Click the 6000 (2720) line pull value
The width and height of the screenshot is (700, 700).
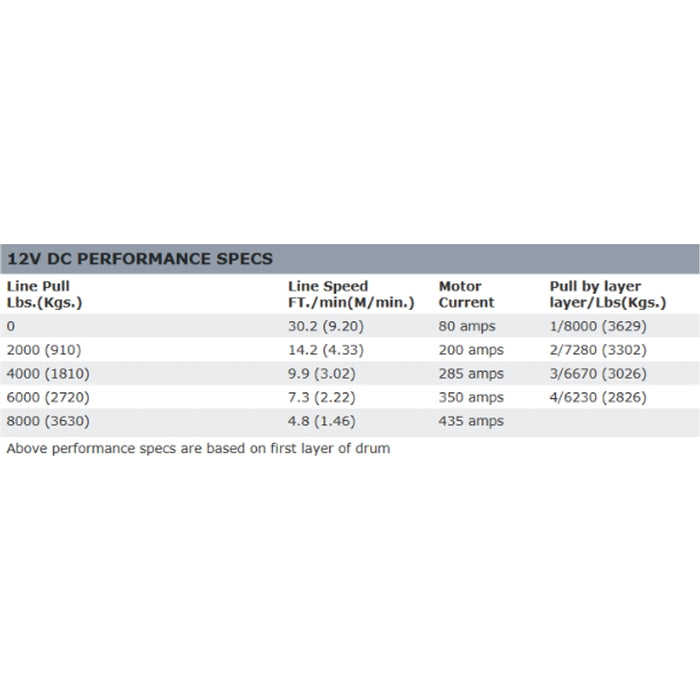click(49, 398)
